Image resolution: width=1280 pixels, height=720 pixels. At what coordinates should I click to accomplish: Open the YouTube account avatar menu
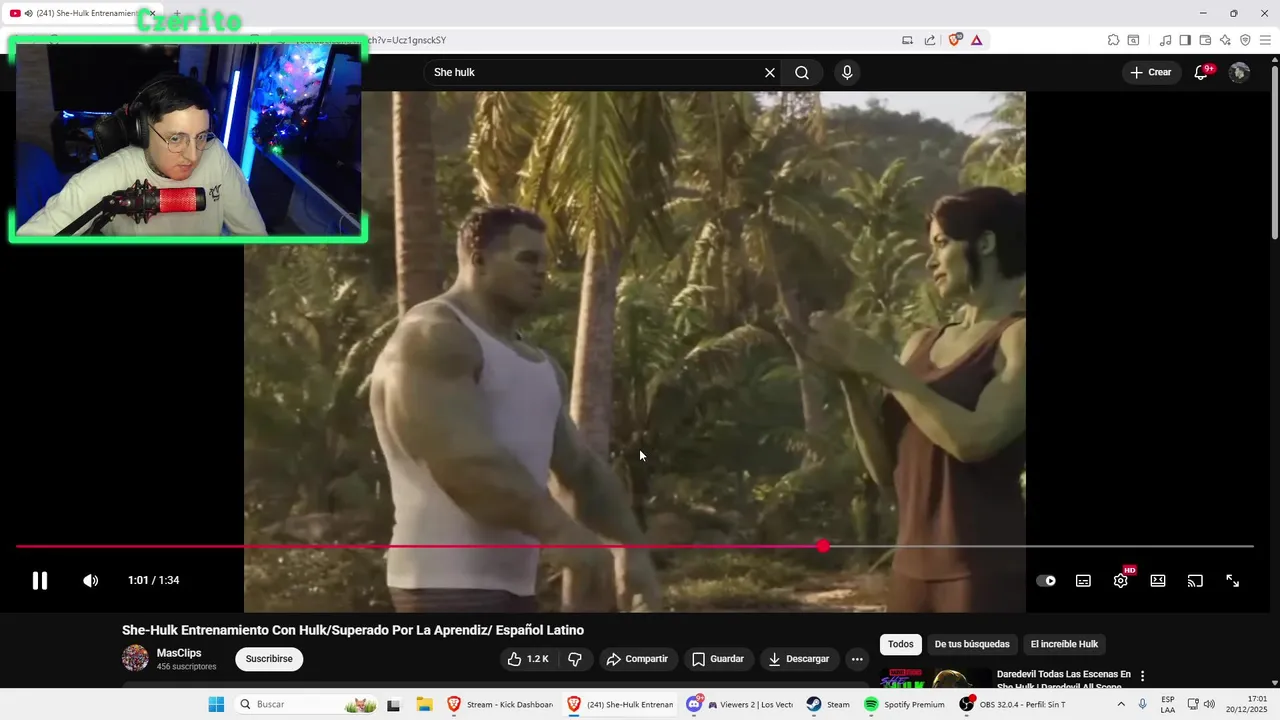point(1239,72)
